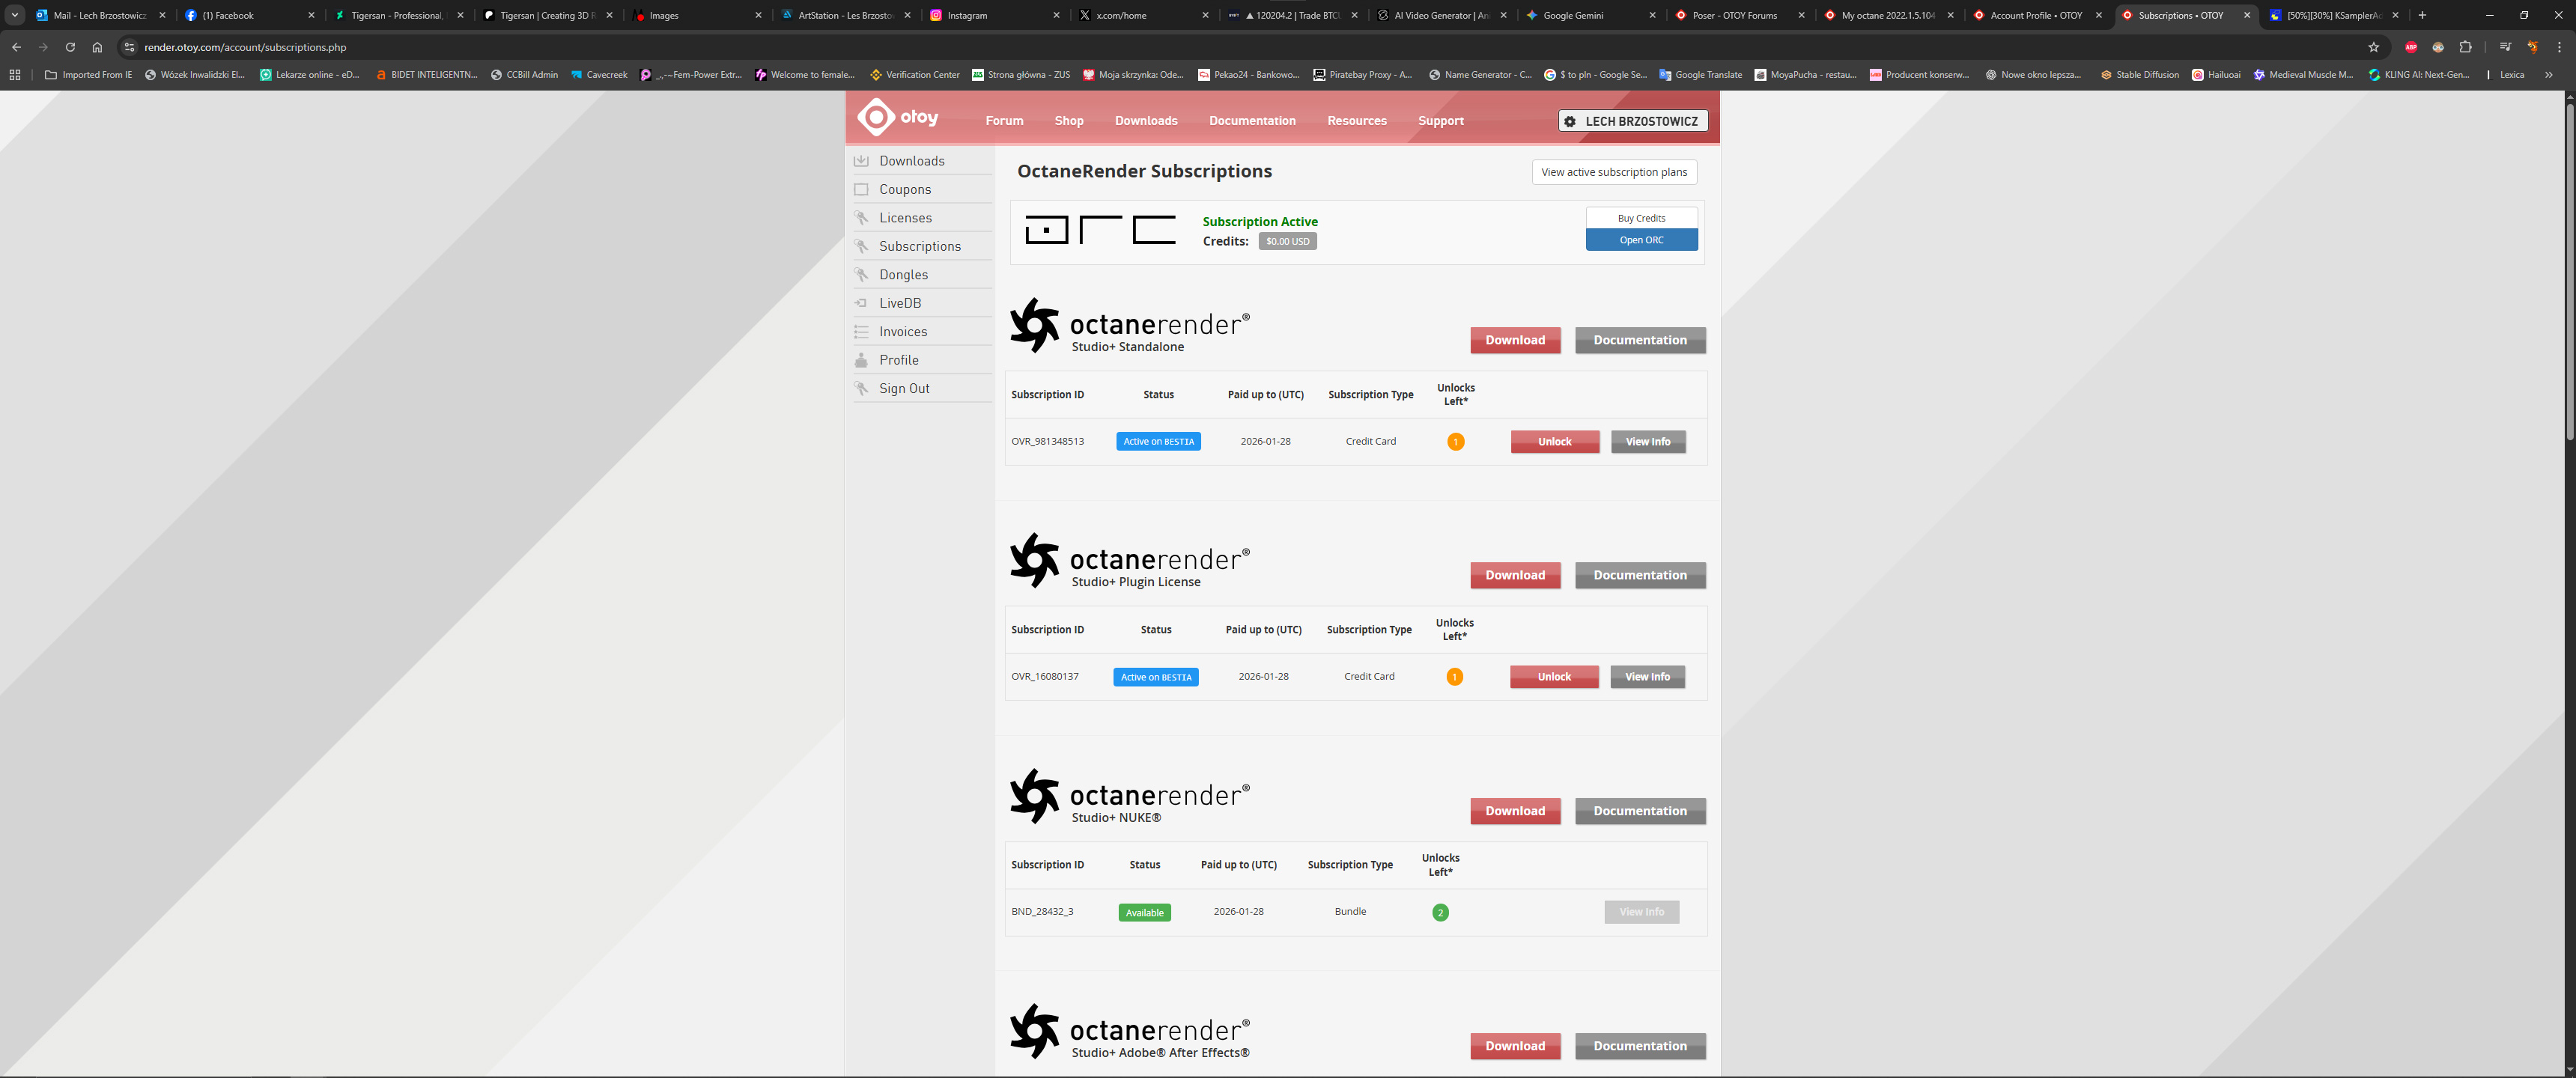Click the OTOY logo in header
This screenshot has width=2576, height=1078.
[x=897, y=118]
